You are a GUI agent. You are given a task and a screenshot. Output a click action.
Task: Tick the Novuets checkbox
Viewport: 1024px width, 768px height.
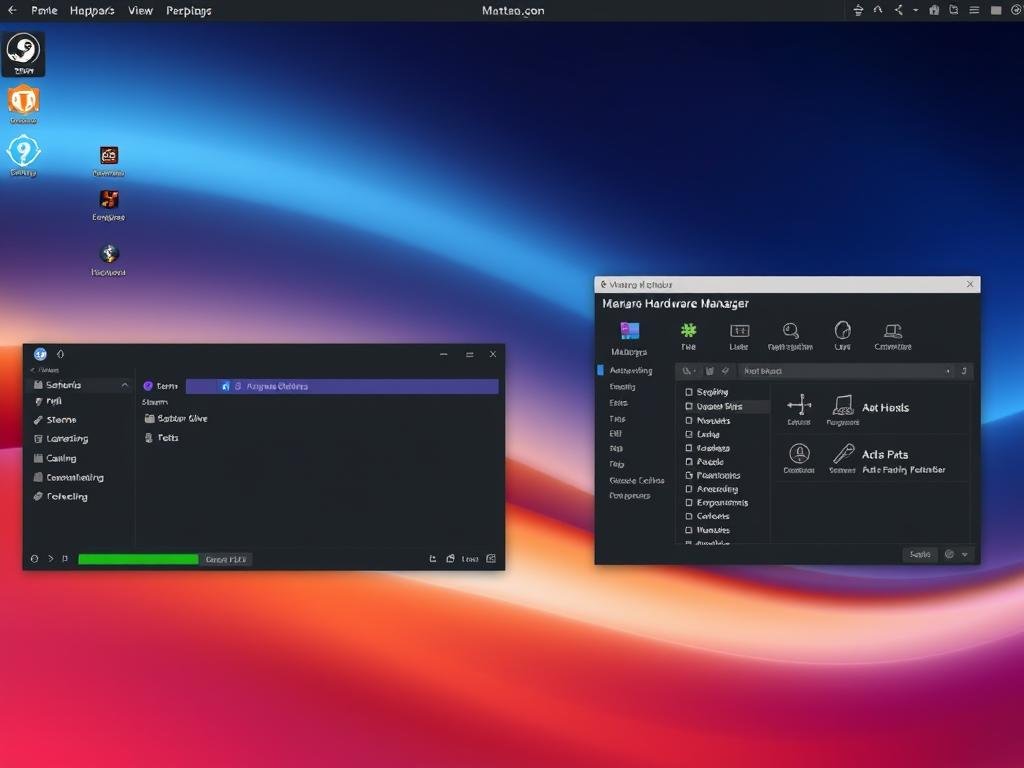pyautogui.click(x=688, y=421)
